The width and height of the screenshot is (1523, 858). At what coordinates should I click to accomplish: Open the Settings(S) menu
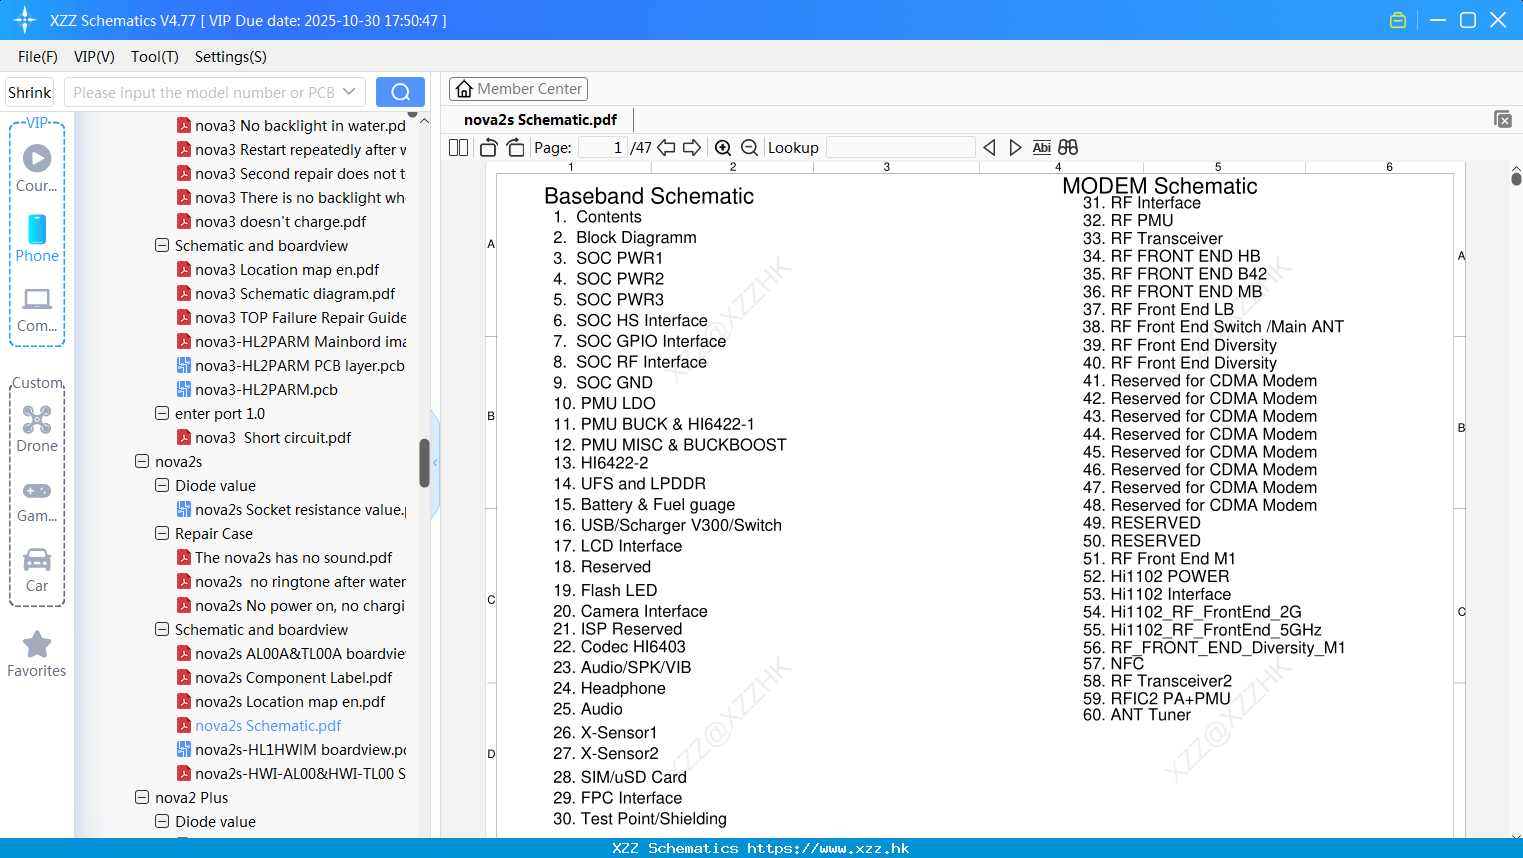(x=231, y=57)
